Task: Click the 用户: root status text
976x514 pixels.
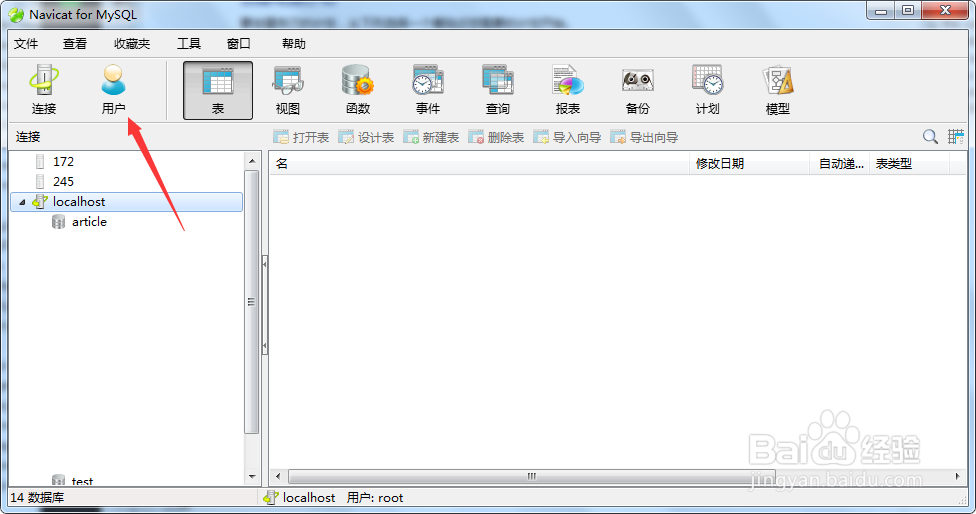Action: [375, 498]
